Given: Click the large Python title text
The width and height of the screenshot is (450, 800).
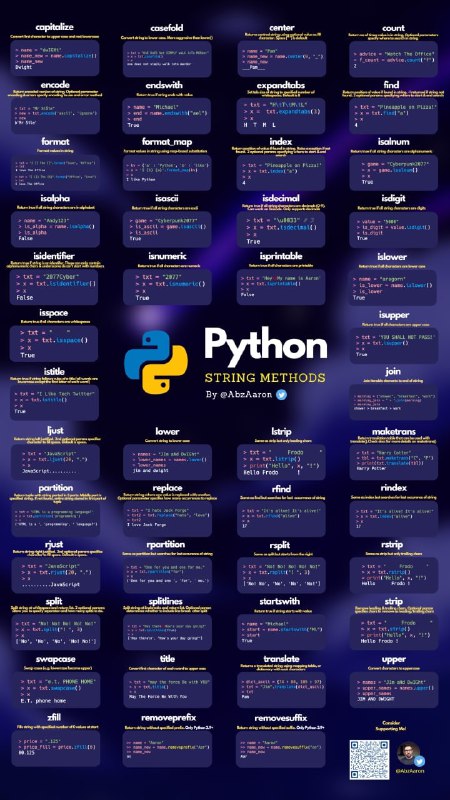Looking at the screenshot, I should click(265, 346).
